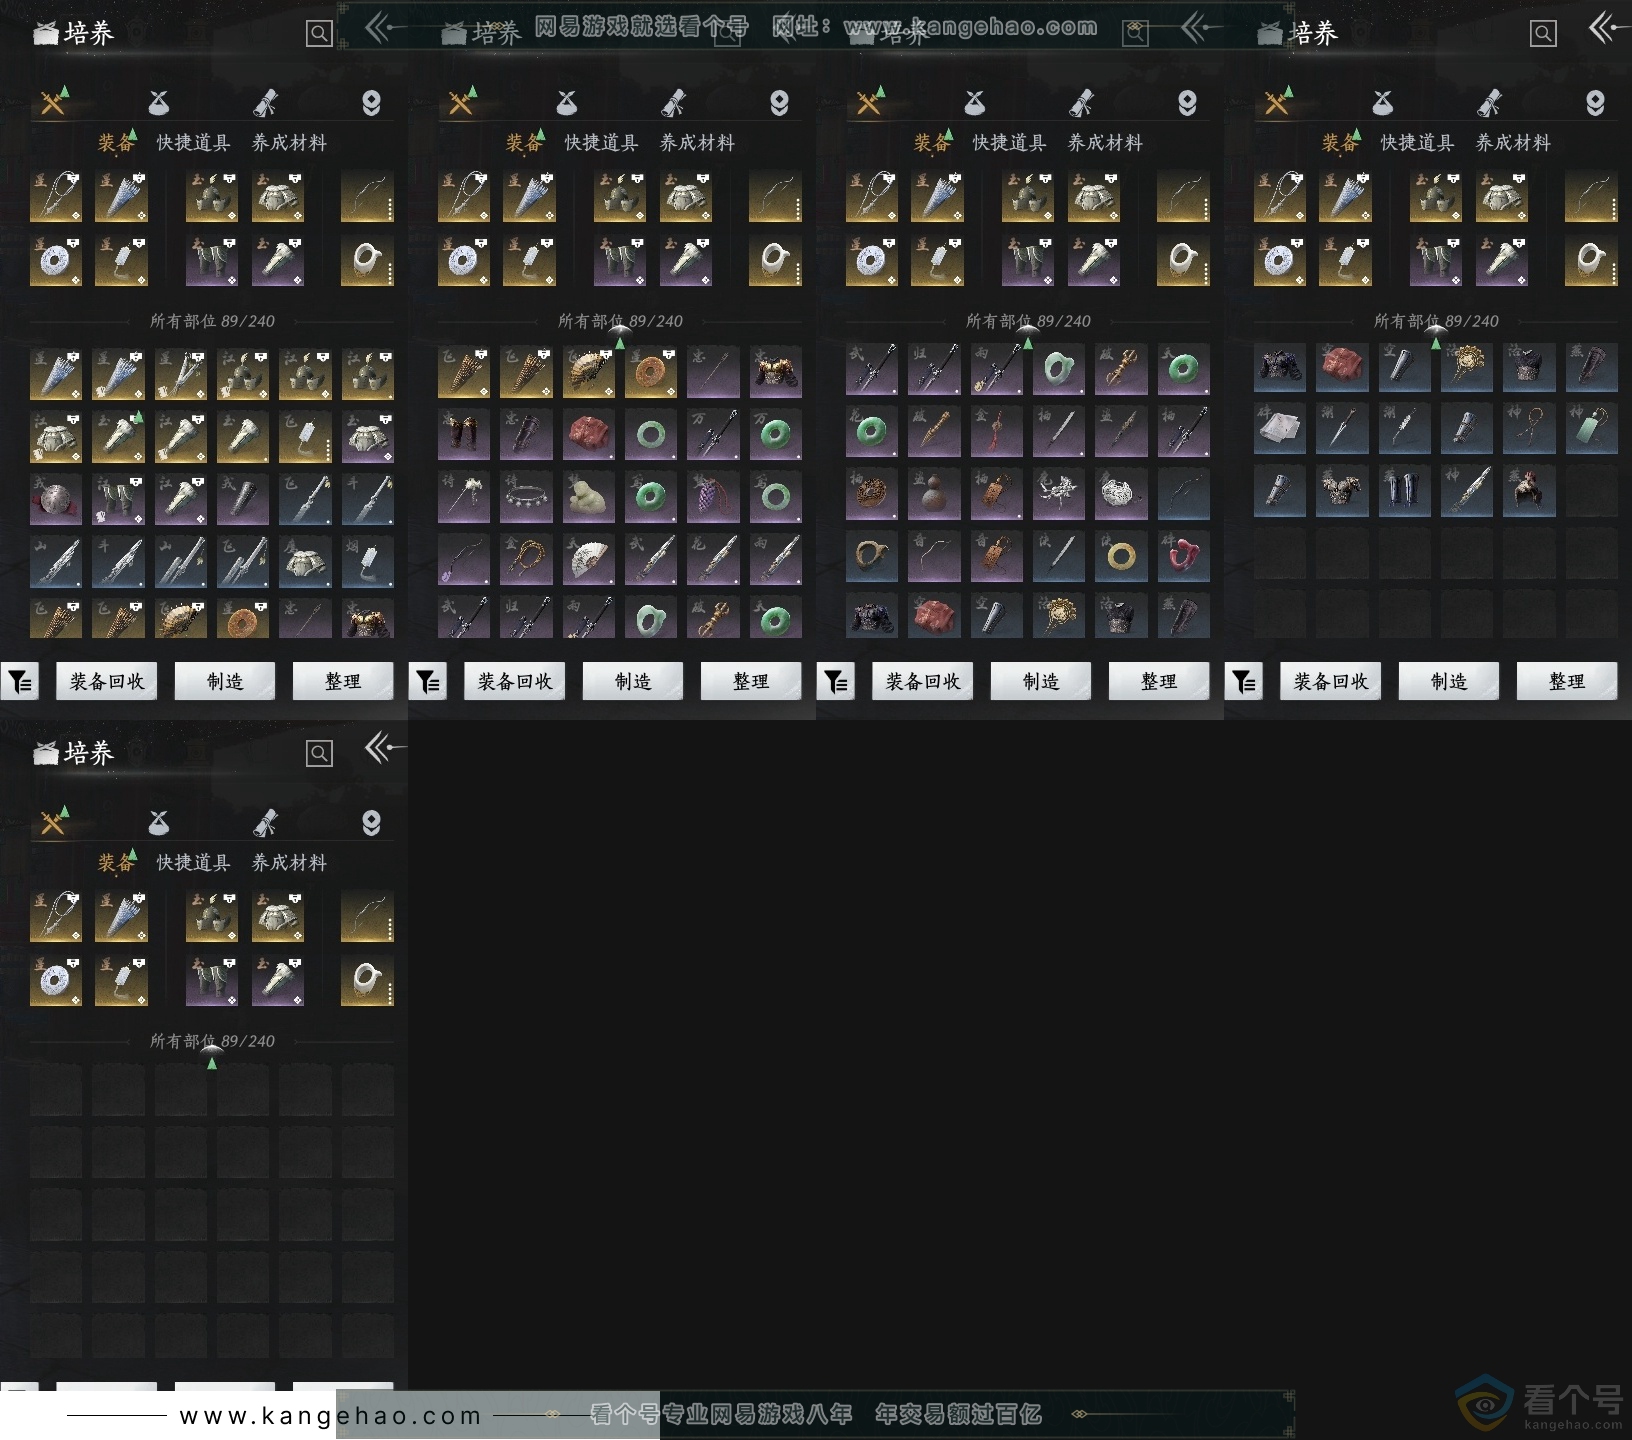This screenshot has width=1632, height=1440.
Task: Select the equipped umbrella slot in the second panel
Action: tap(529, 196)
